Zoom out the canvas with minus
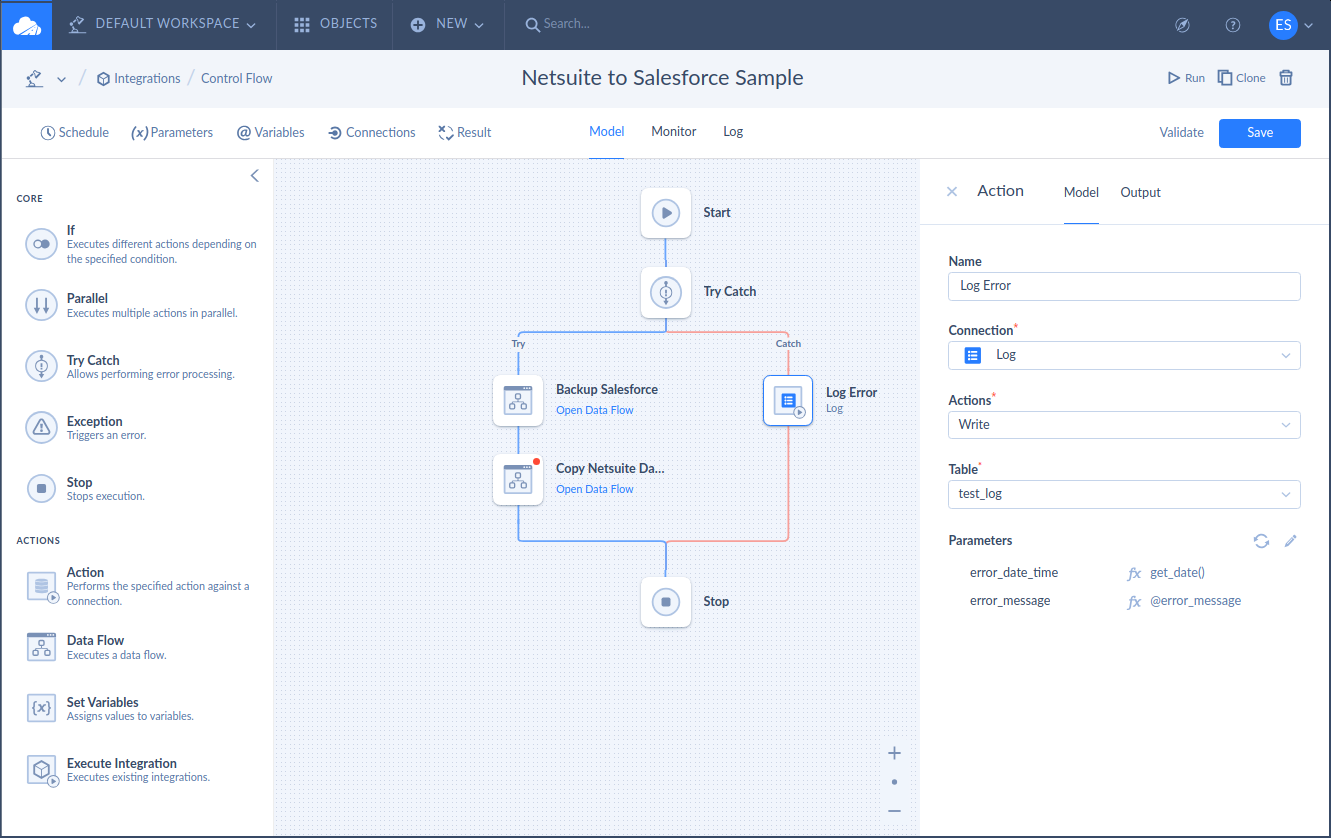This screenshot has height=838, width=1331. [894, 811]
